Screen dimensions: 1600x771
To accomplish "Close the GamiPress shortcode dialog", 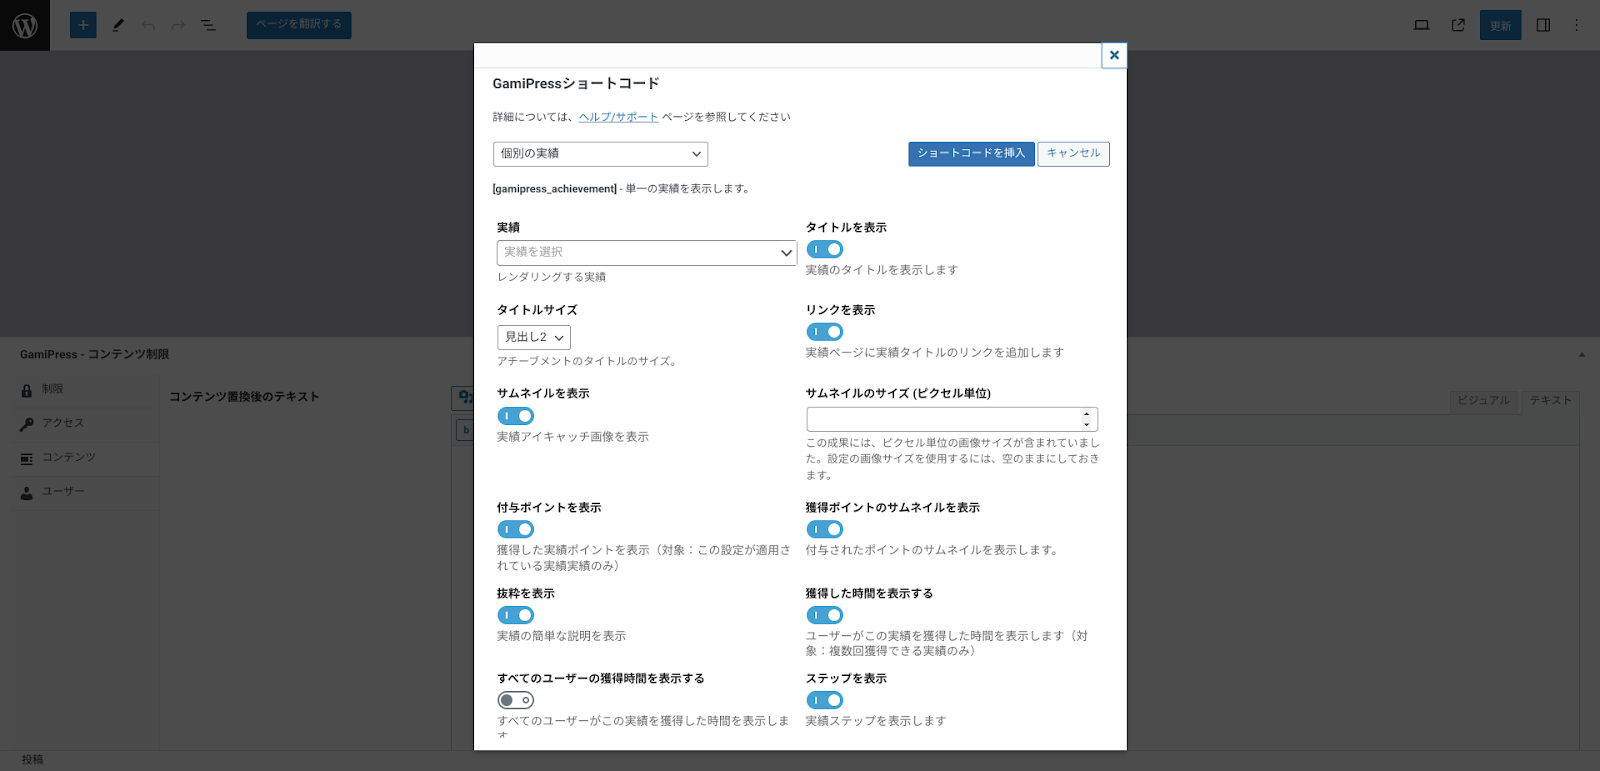I will pyautogui.click(x=1114, y=55).
